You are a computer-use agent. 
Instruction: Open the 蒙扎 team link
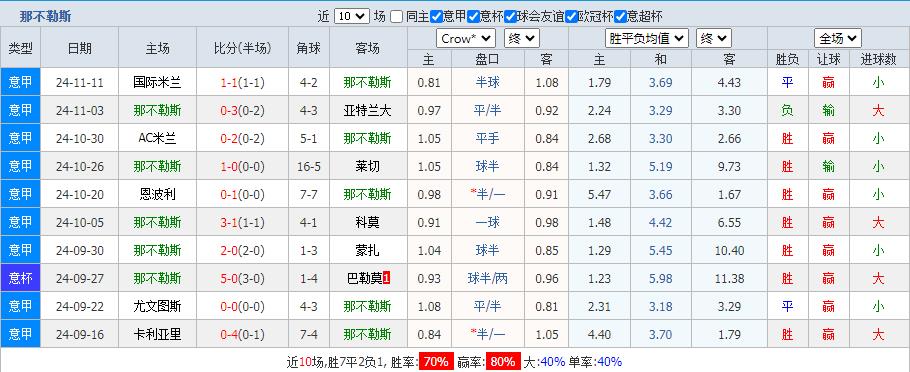pos(367,250)
